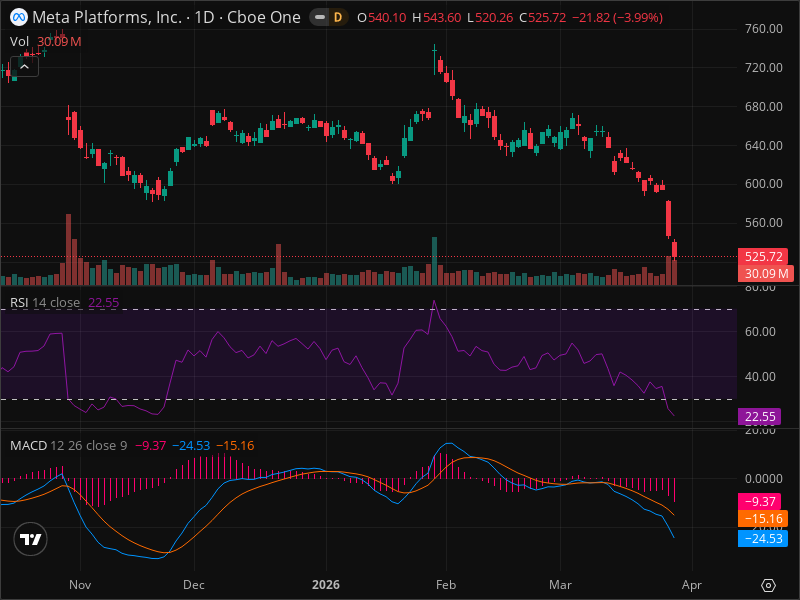
Task: Select the RSI 14 close legend
Action: [x=45, y=303]
